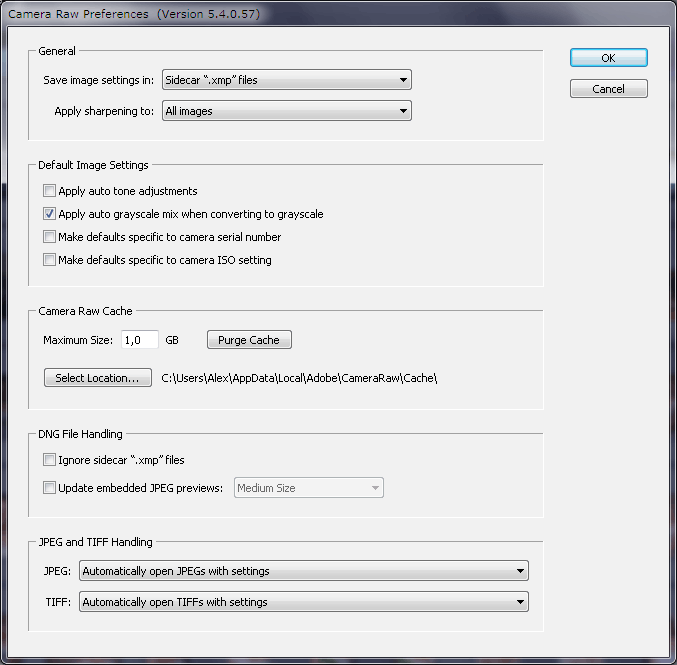
Task: Tick Make defaults specific to camera serial number
Action: [x=49, y=237]
